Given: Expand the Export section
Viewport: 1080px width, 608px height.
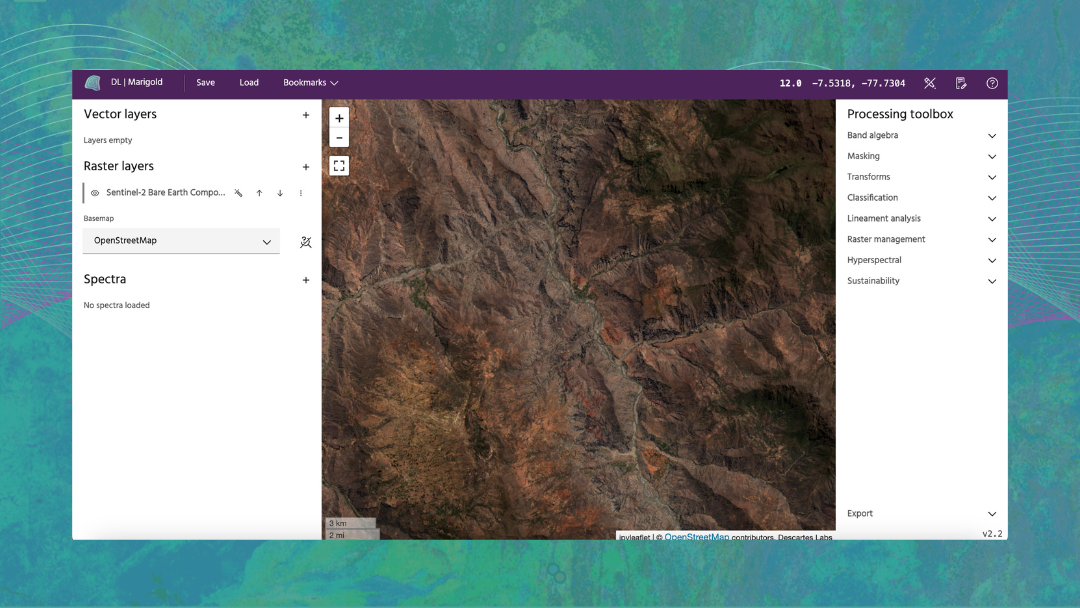Looking at the screenshot, I should click(922, 514).
